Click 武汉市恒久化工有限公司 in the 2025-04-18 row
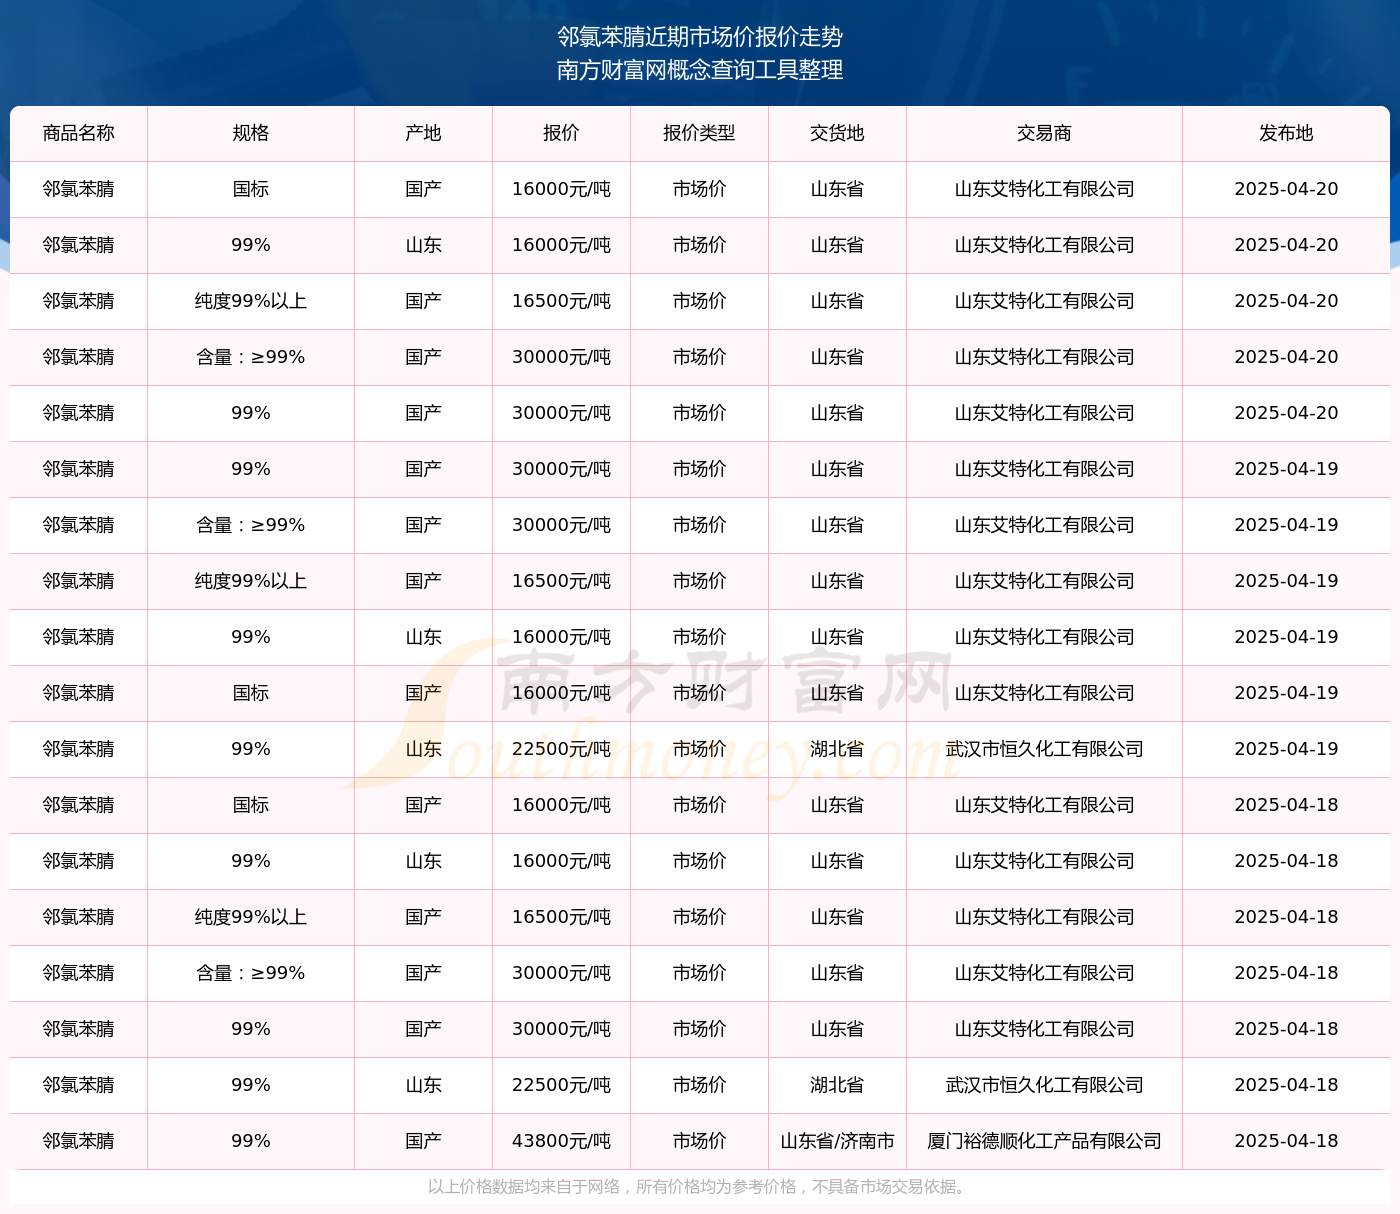The height and width of the screenshot is (1214, 1400). 1045,1085
